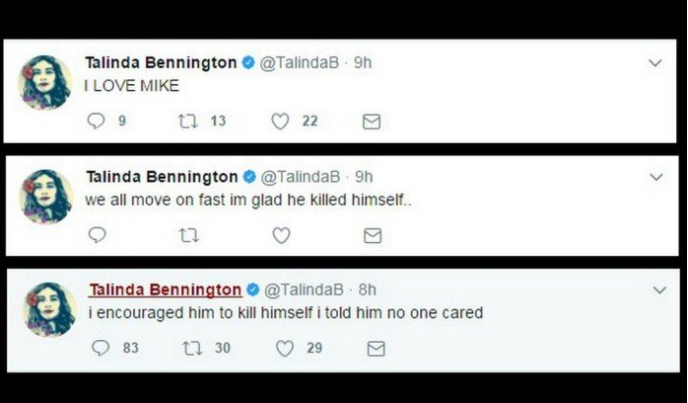This screenshot has height=403, width=688.
Task: Retweet the "I LOVE MIKE" tweet
Action: coord(186,121)
